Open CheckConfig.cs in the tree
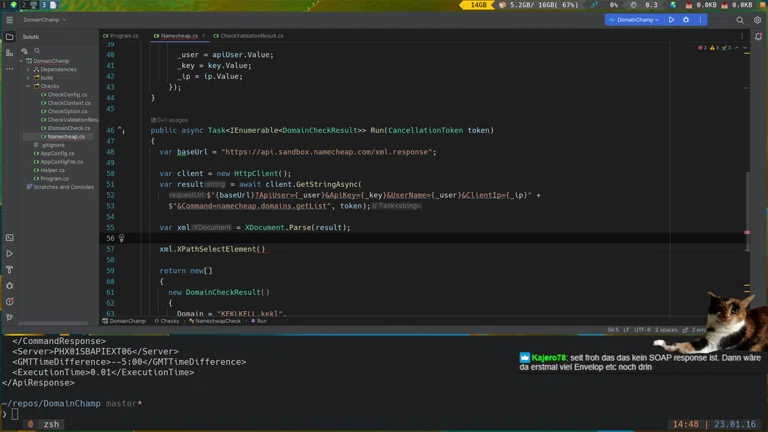 tap(64, 95)
